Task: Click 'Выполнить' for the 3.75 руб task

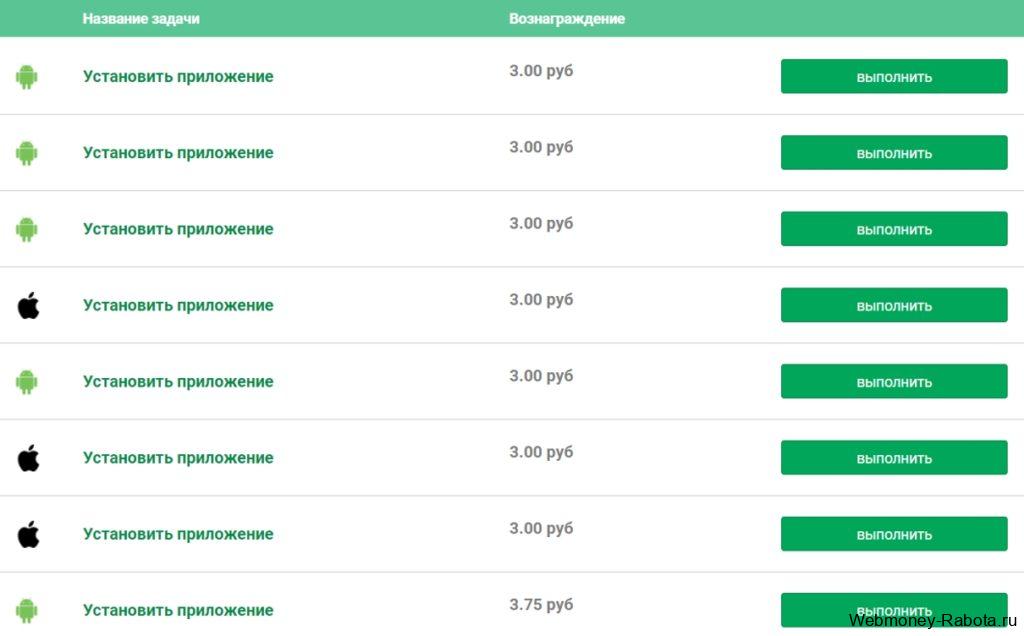Action: click(894, 610)
